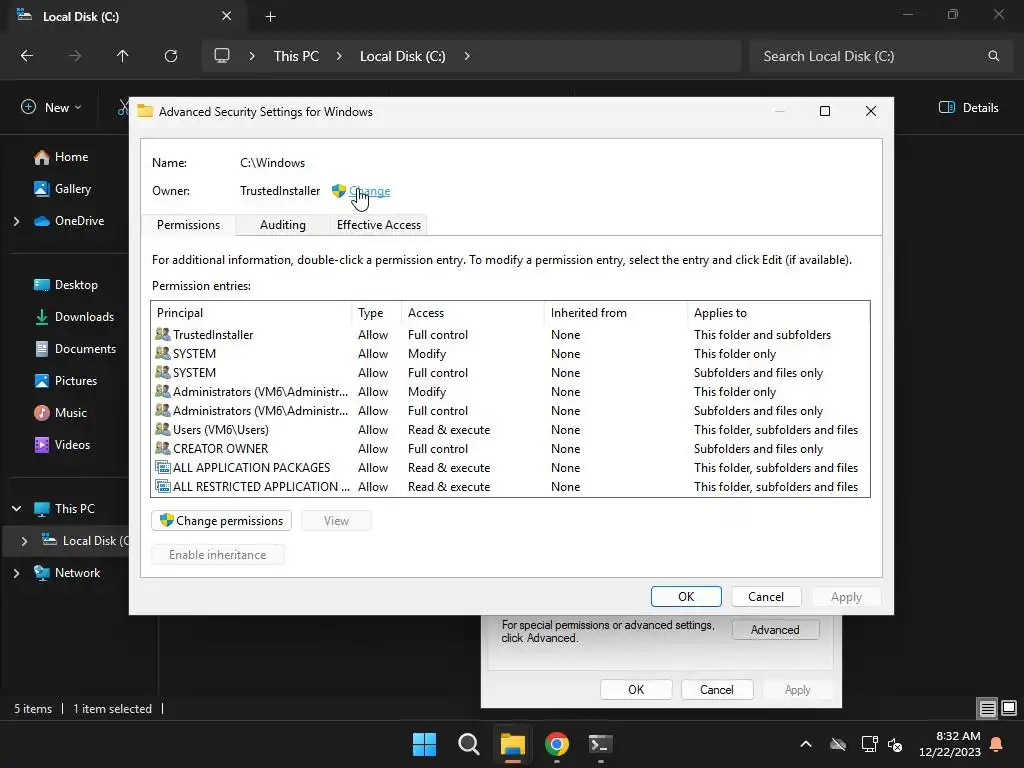Open the New dropdown menu

52,108
